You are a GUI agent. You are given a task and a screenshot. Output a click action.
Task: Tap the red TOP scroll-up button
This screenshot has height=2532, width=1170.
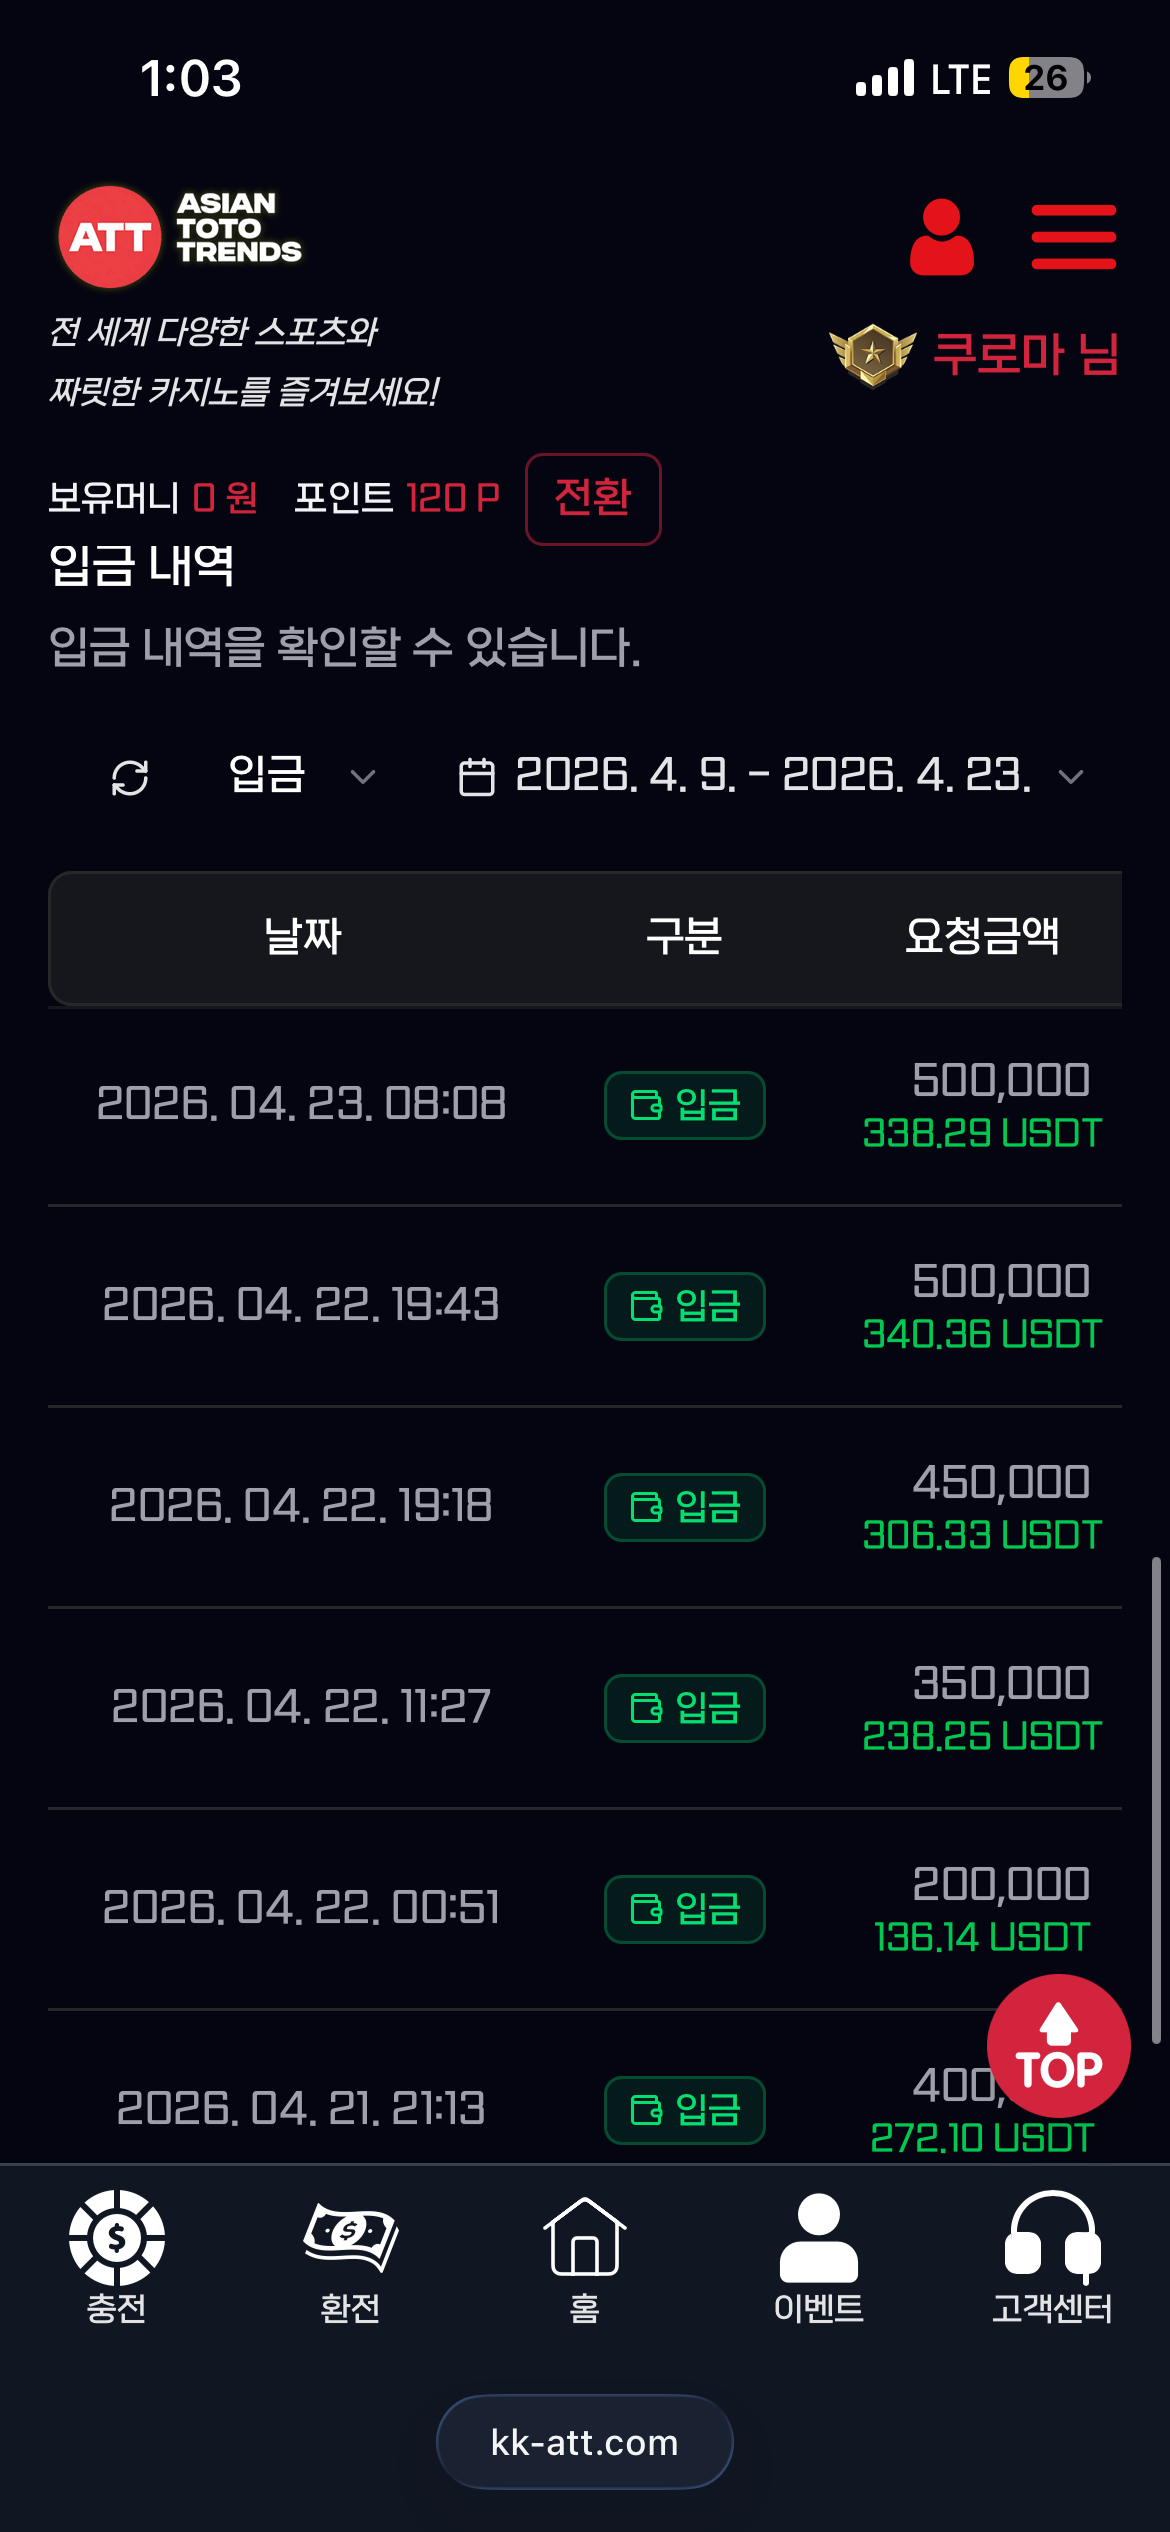click(1058, 2046)
